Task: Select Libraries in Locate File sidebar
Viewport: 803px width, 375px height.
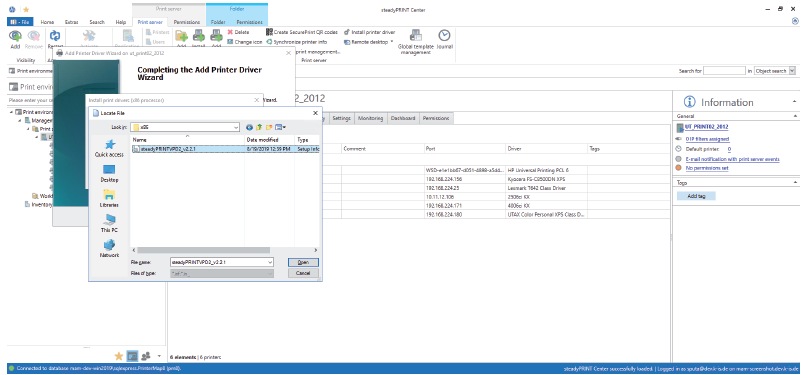Action: click(109, 199)
